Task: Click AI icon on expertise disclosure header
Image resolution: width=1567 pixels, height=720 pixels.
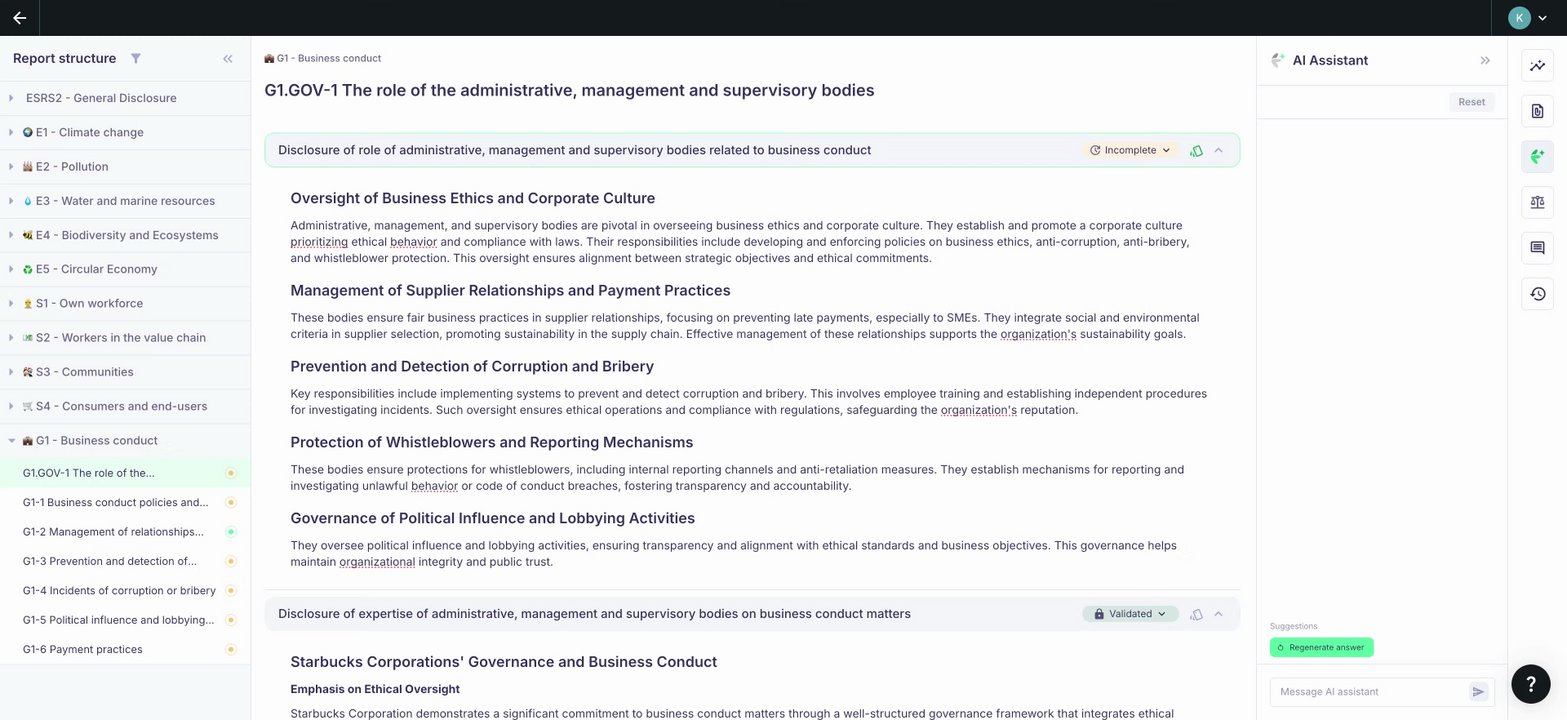Action: [1196, 614]
